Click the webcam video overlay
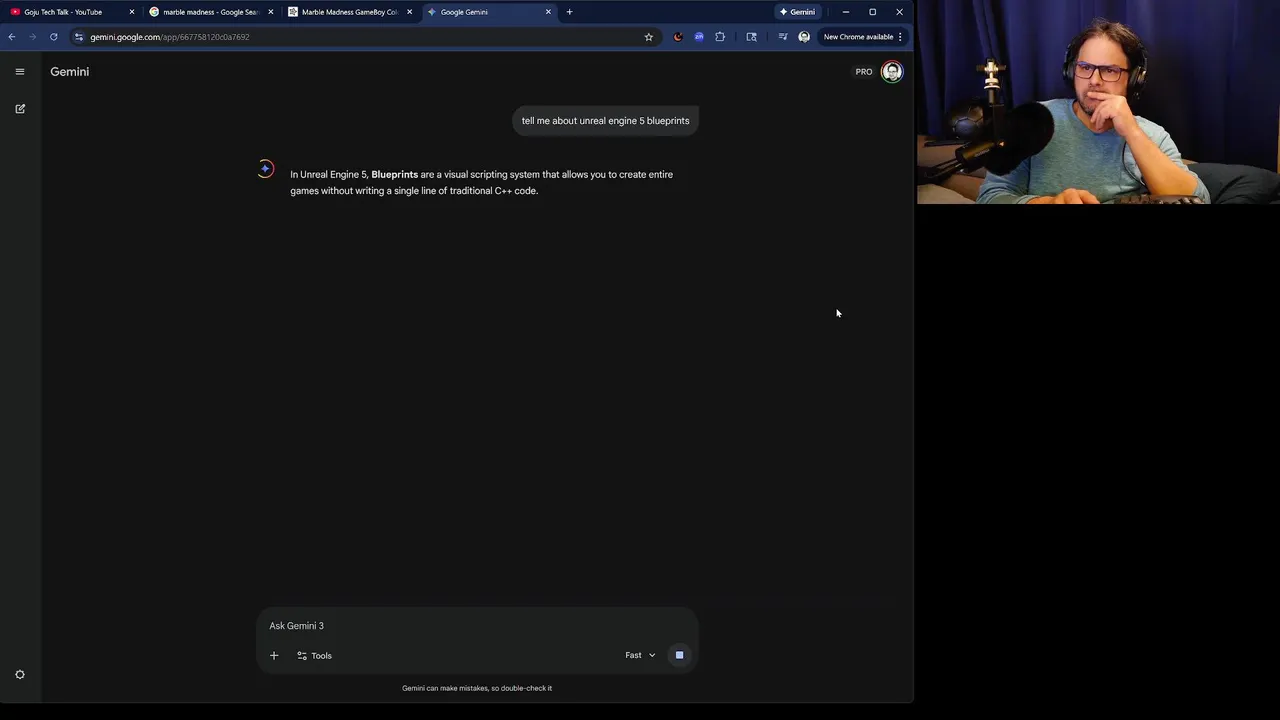Screen dimensions: 1280x720 click(1098, 102)
